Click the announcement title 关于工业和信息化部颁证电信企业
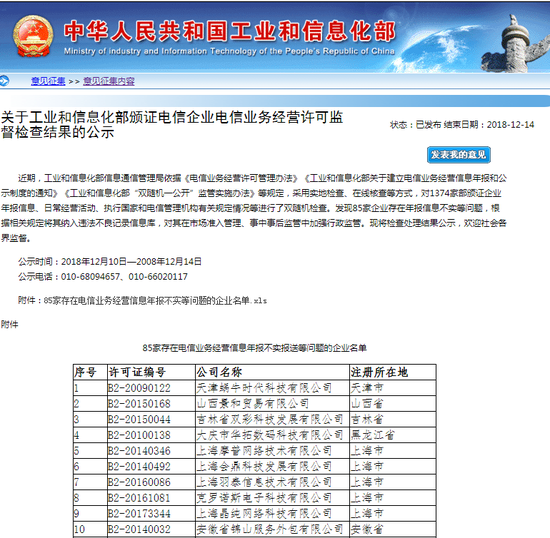 pyautogui.click(x=172, y=125)
